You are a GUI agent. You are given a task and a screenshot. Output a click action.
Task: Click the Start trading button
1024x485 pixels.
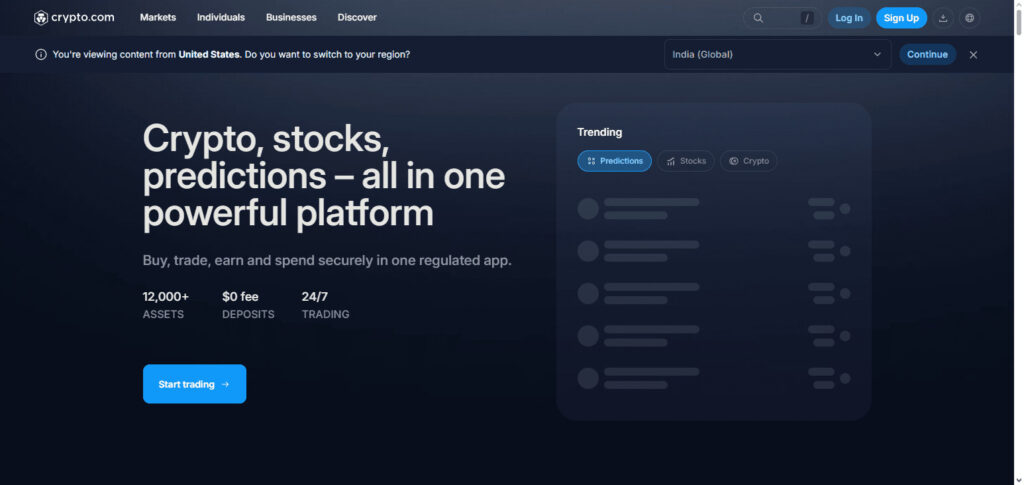pos(195,384)
